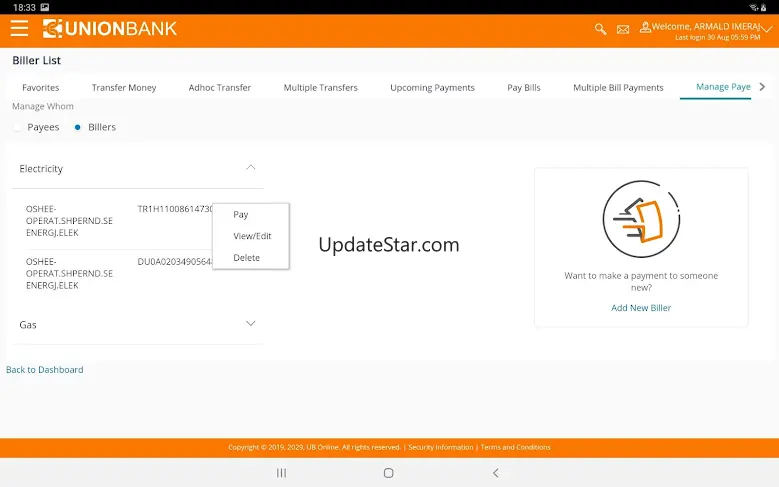This screenshot has height=487, width=779.
Task: Select the Manage Payees tab
Action: tap(723, 87)
